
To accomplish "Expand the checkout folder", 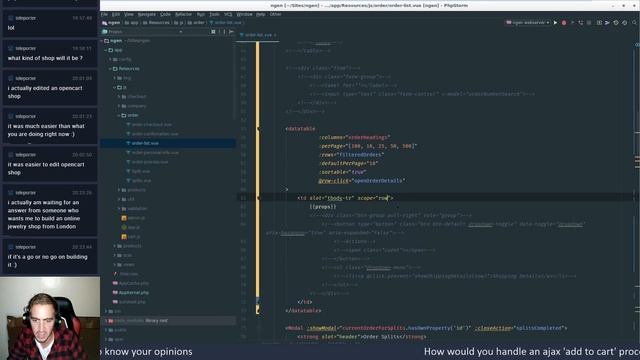I will click(x=119, y=97).
